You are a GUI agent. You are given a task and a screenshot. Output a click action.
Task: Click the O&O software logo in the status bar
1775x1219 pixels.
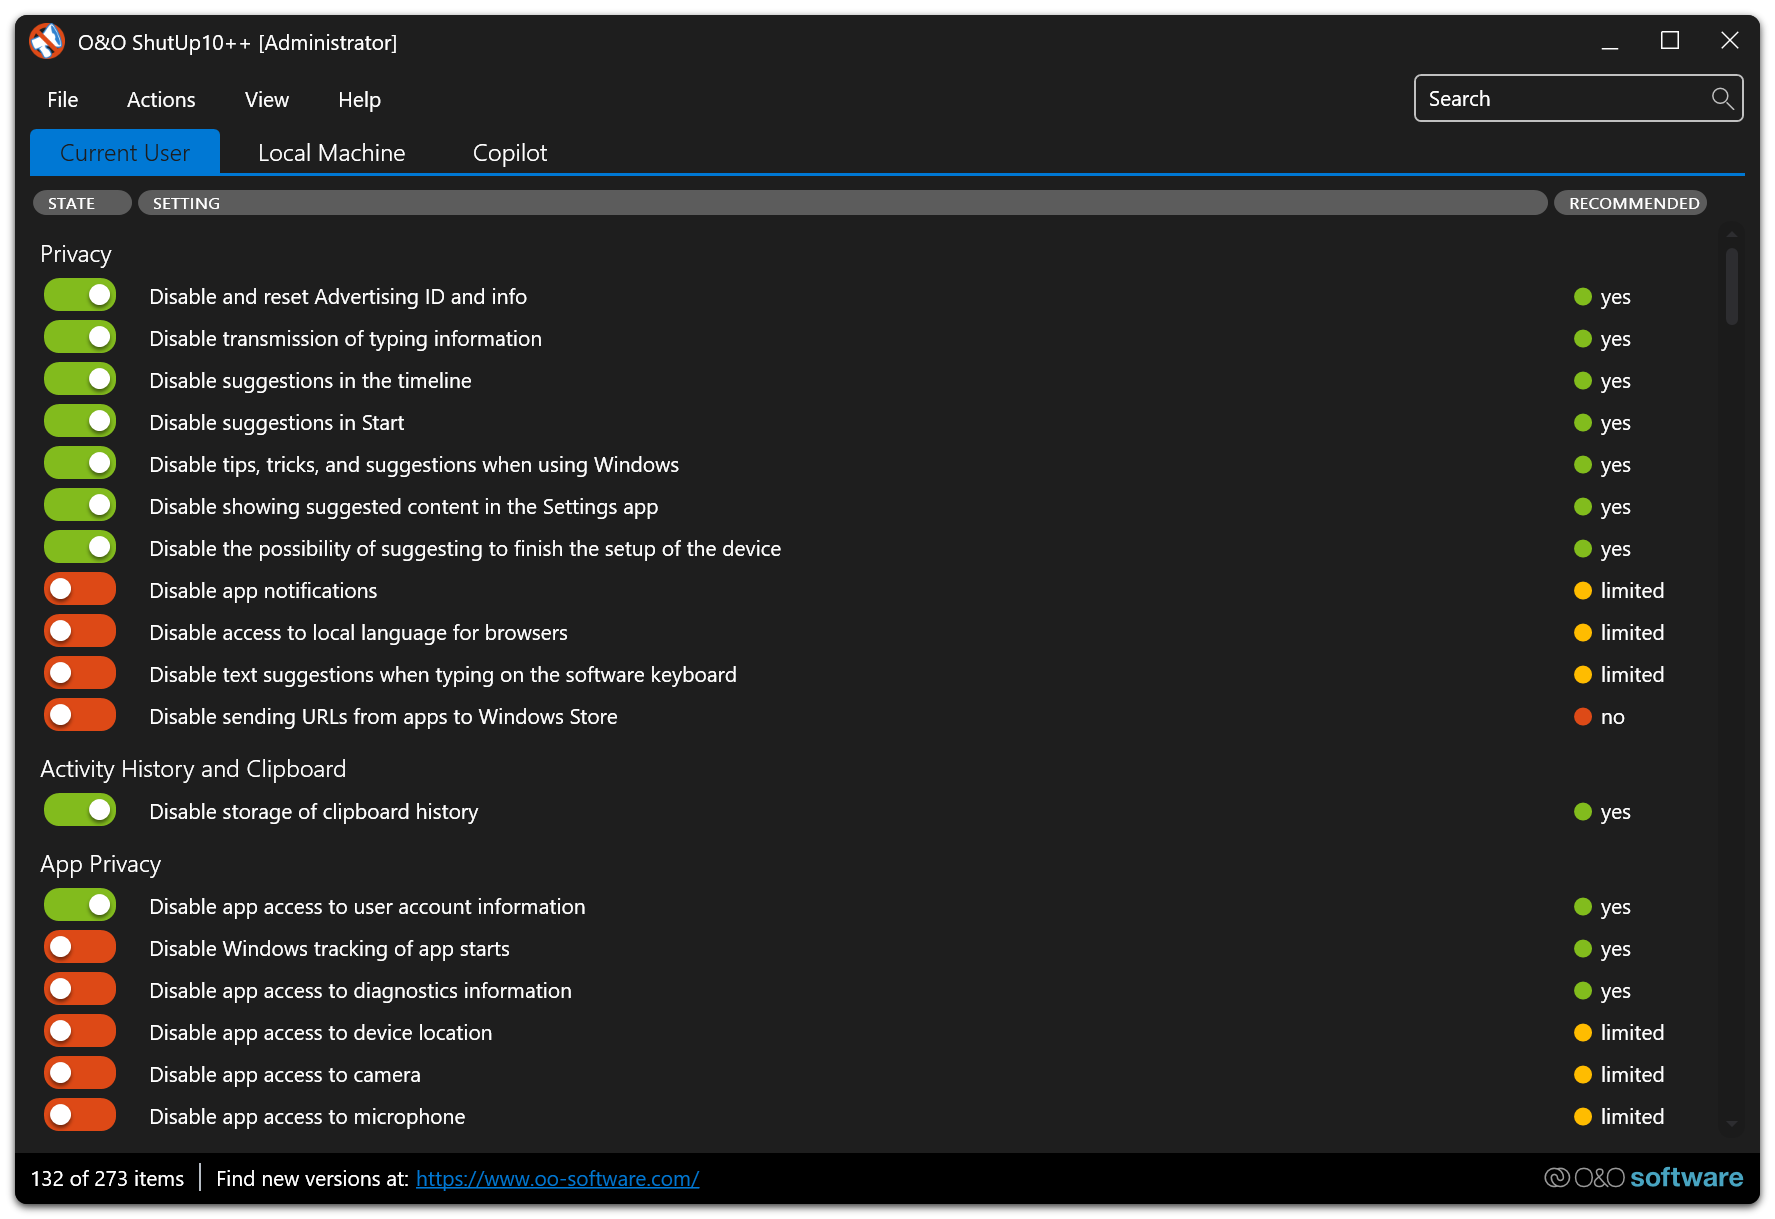point(1644,1178)
